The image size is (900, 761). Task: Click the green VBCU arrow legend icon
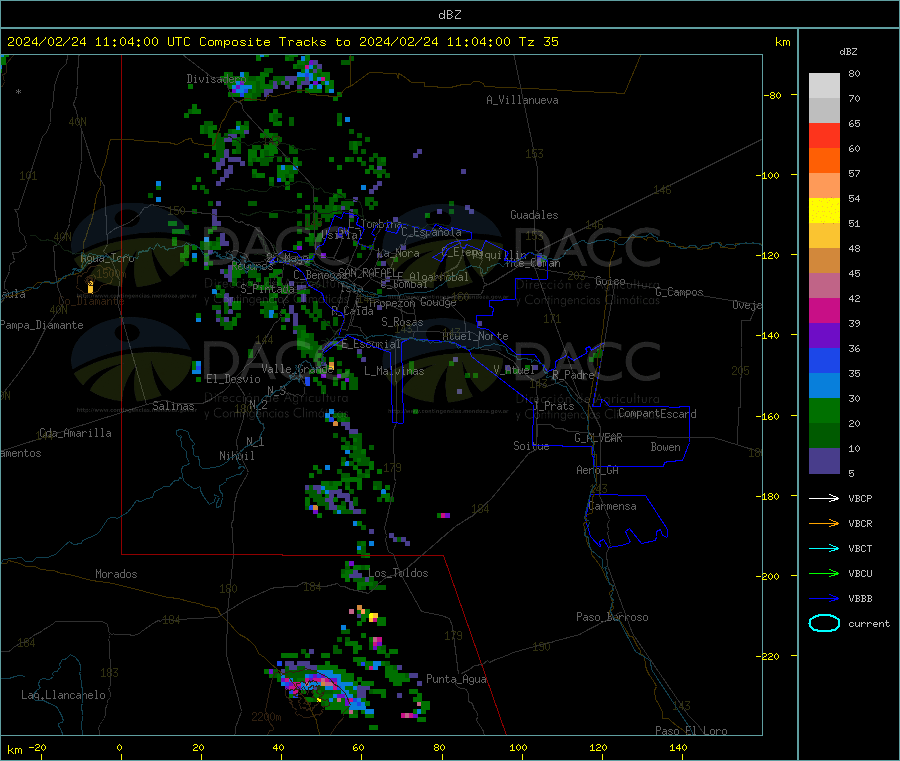coord(824,573)
